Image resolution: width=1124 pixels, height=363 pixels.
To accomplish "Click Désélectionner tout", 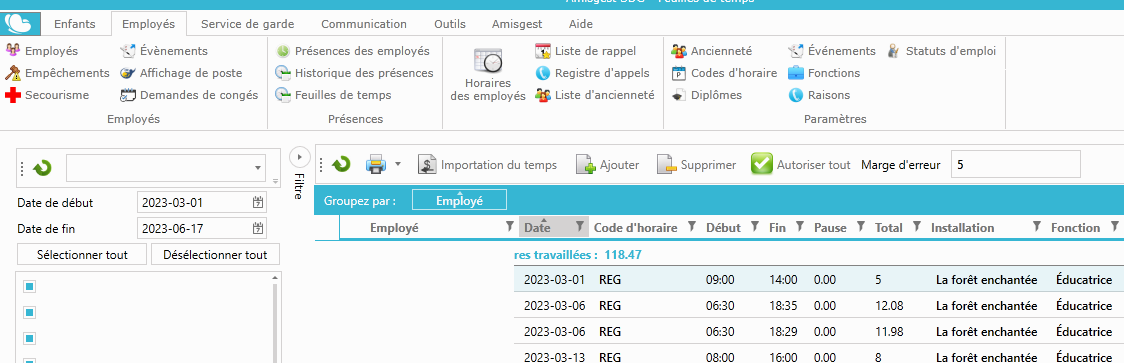I will pyautogui.click(x=215, y=255).
